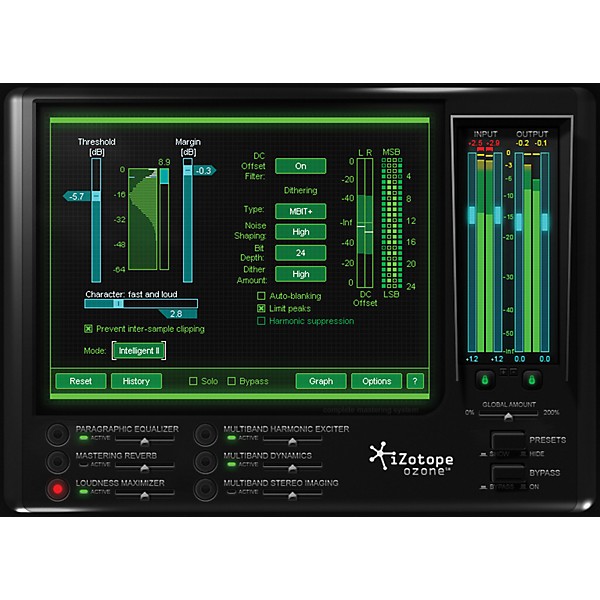The width and height of the screenshot is (600, 600).
Task: Click the DC Offset L R meter
Action: (365, 223)
